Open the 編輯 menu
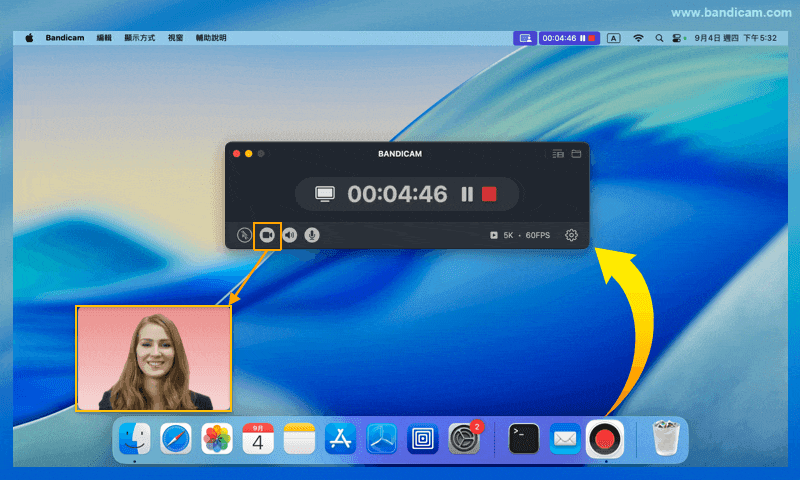800x480 pixels. coord(104,38)
